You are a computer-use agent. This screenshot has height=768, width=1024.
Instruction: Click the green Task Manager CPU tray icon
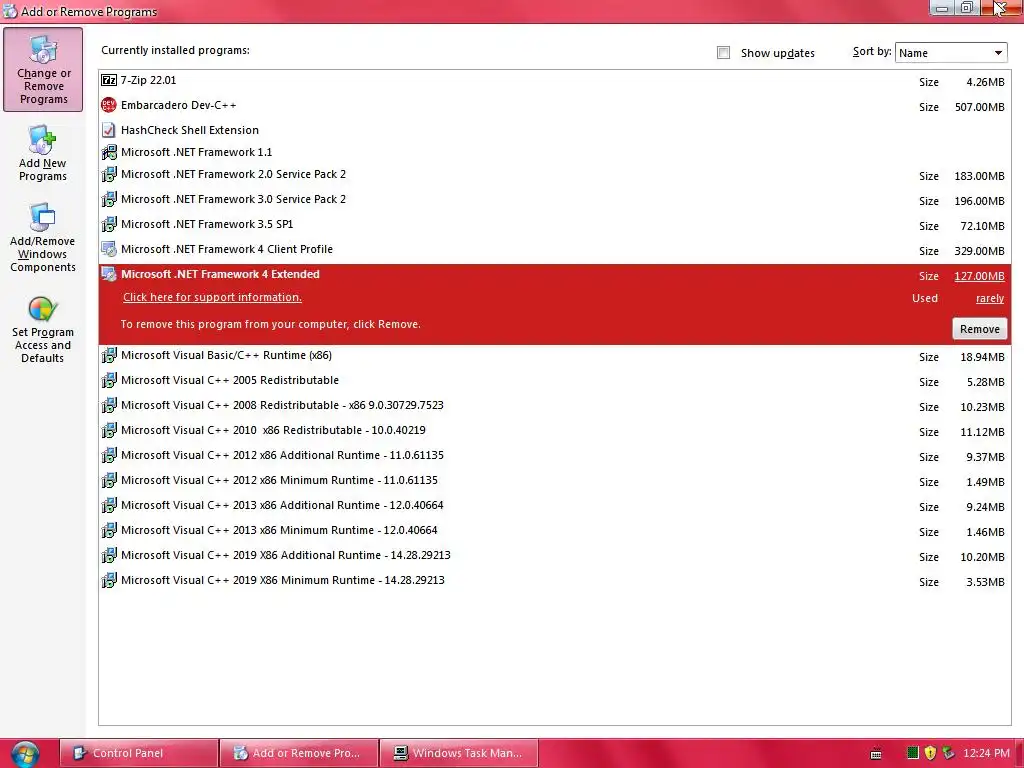click(x=913, y=753)
